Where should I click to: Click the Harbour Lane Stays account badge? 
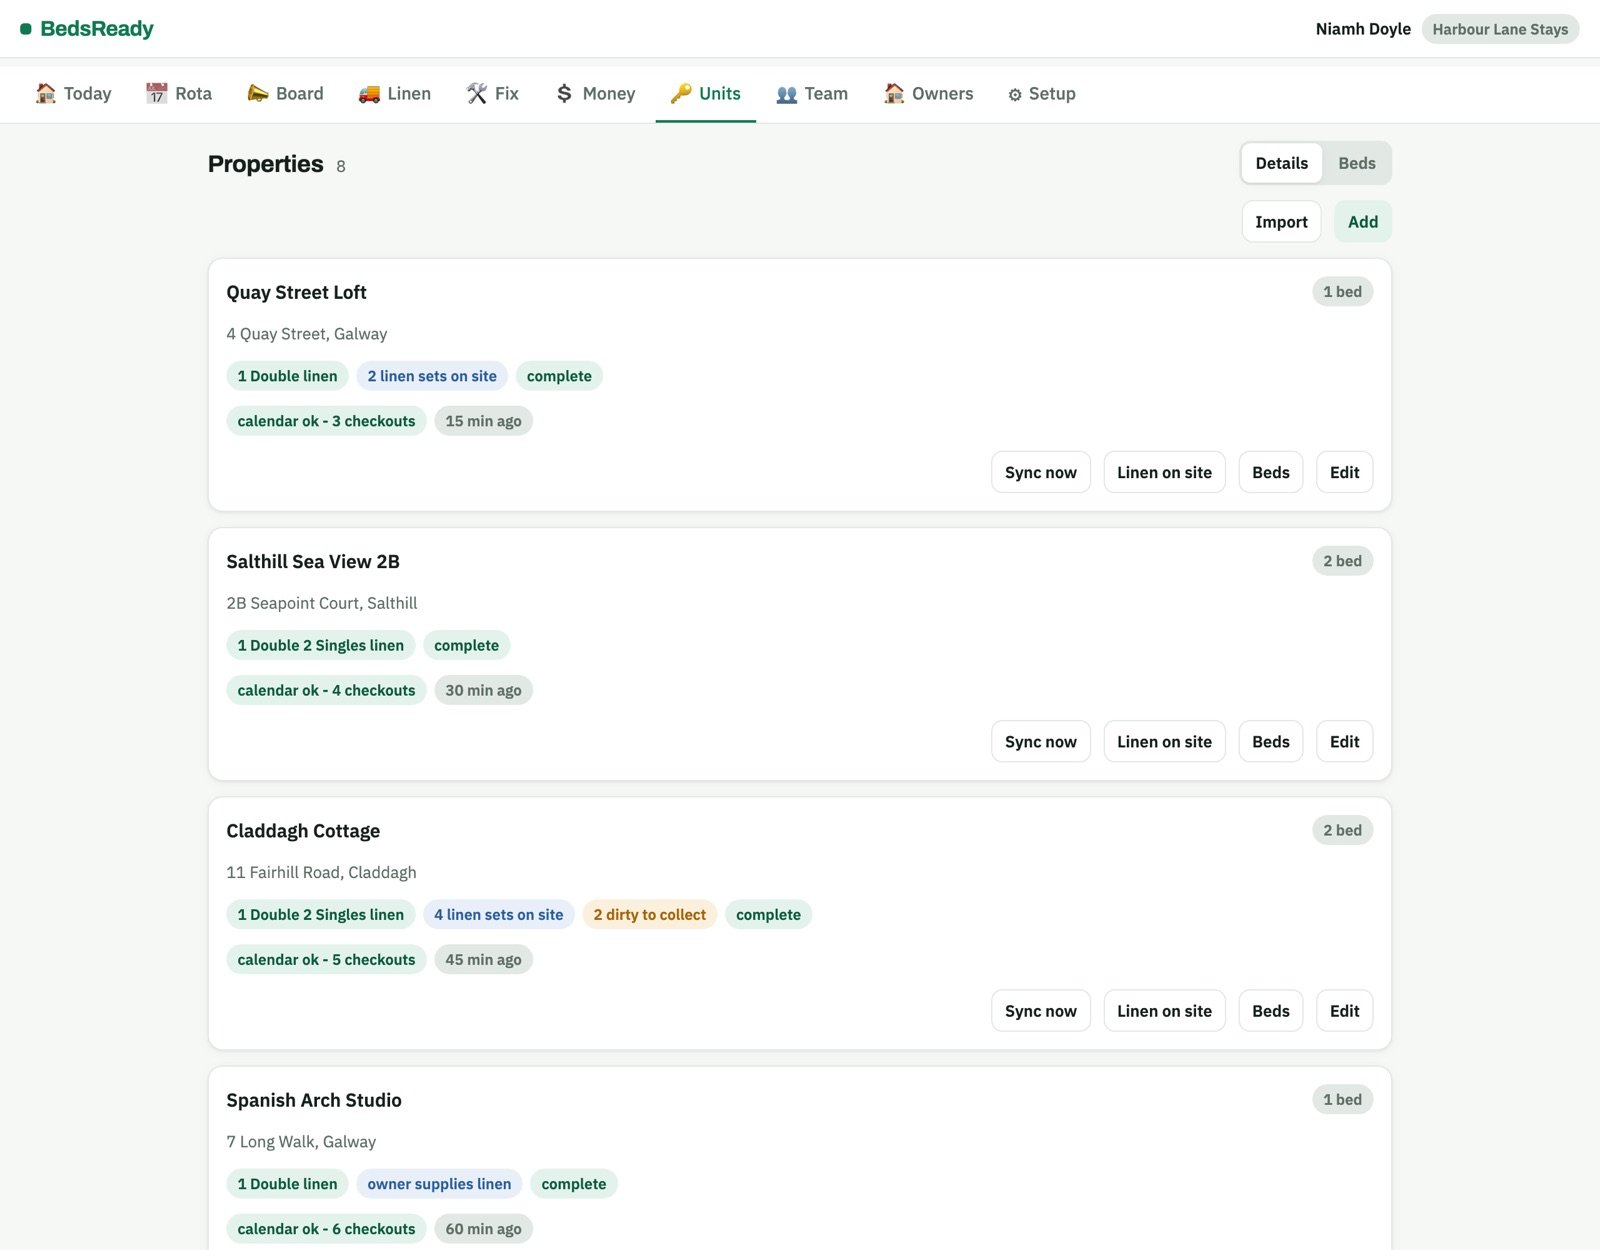(x=1500, y=29)
